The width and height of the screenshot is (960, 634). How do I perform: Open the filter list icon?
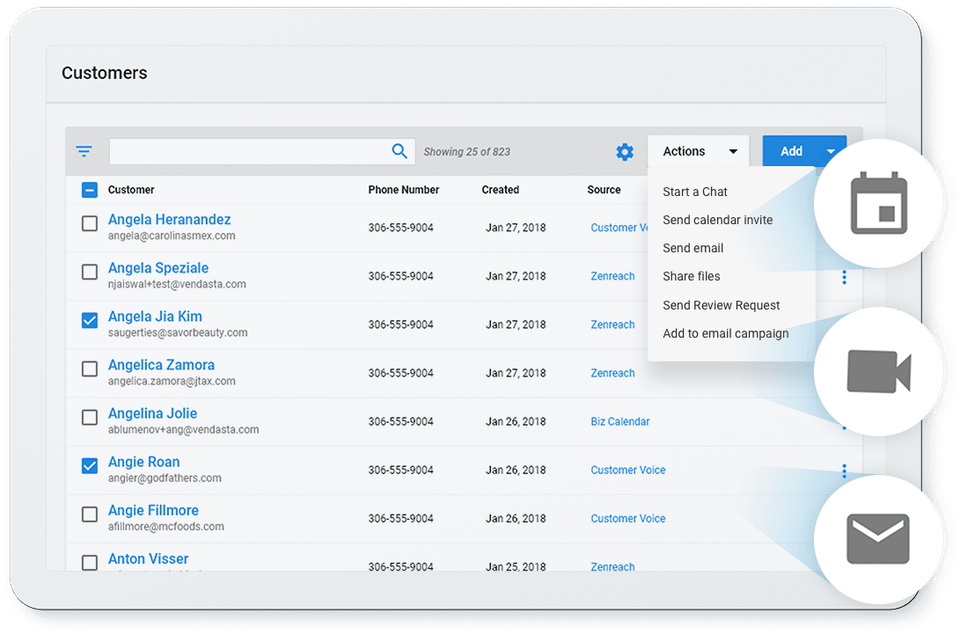[84, 151]
